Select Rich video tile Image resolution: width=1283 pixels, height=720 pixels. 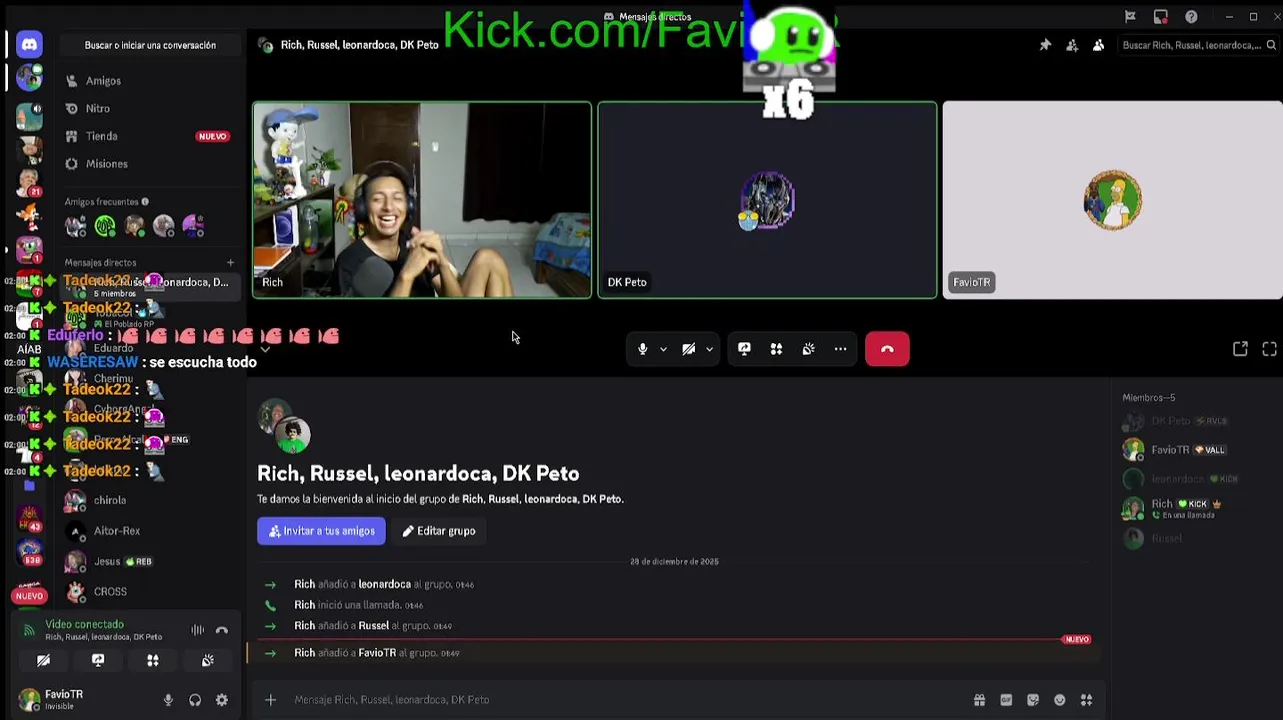tap(422, 200)
